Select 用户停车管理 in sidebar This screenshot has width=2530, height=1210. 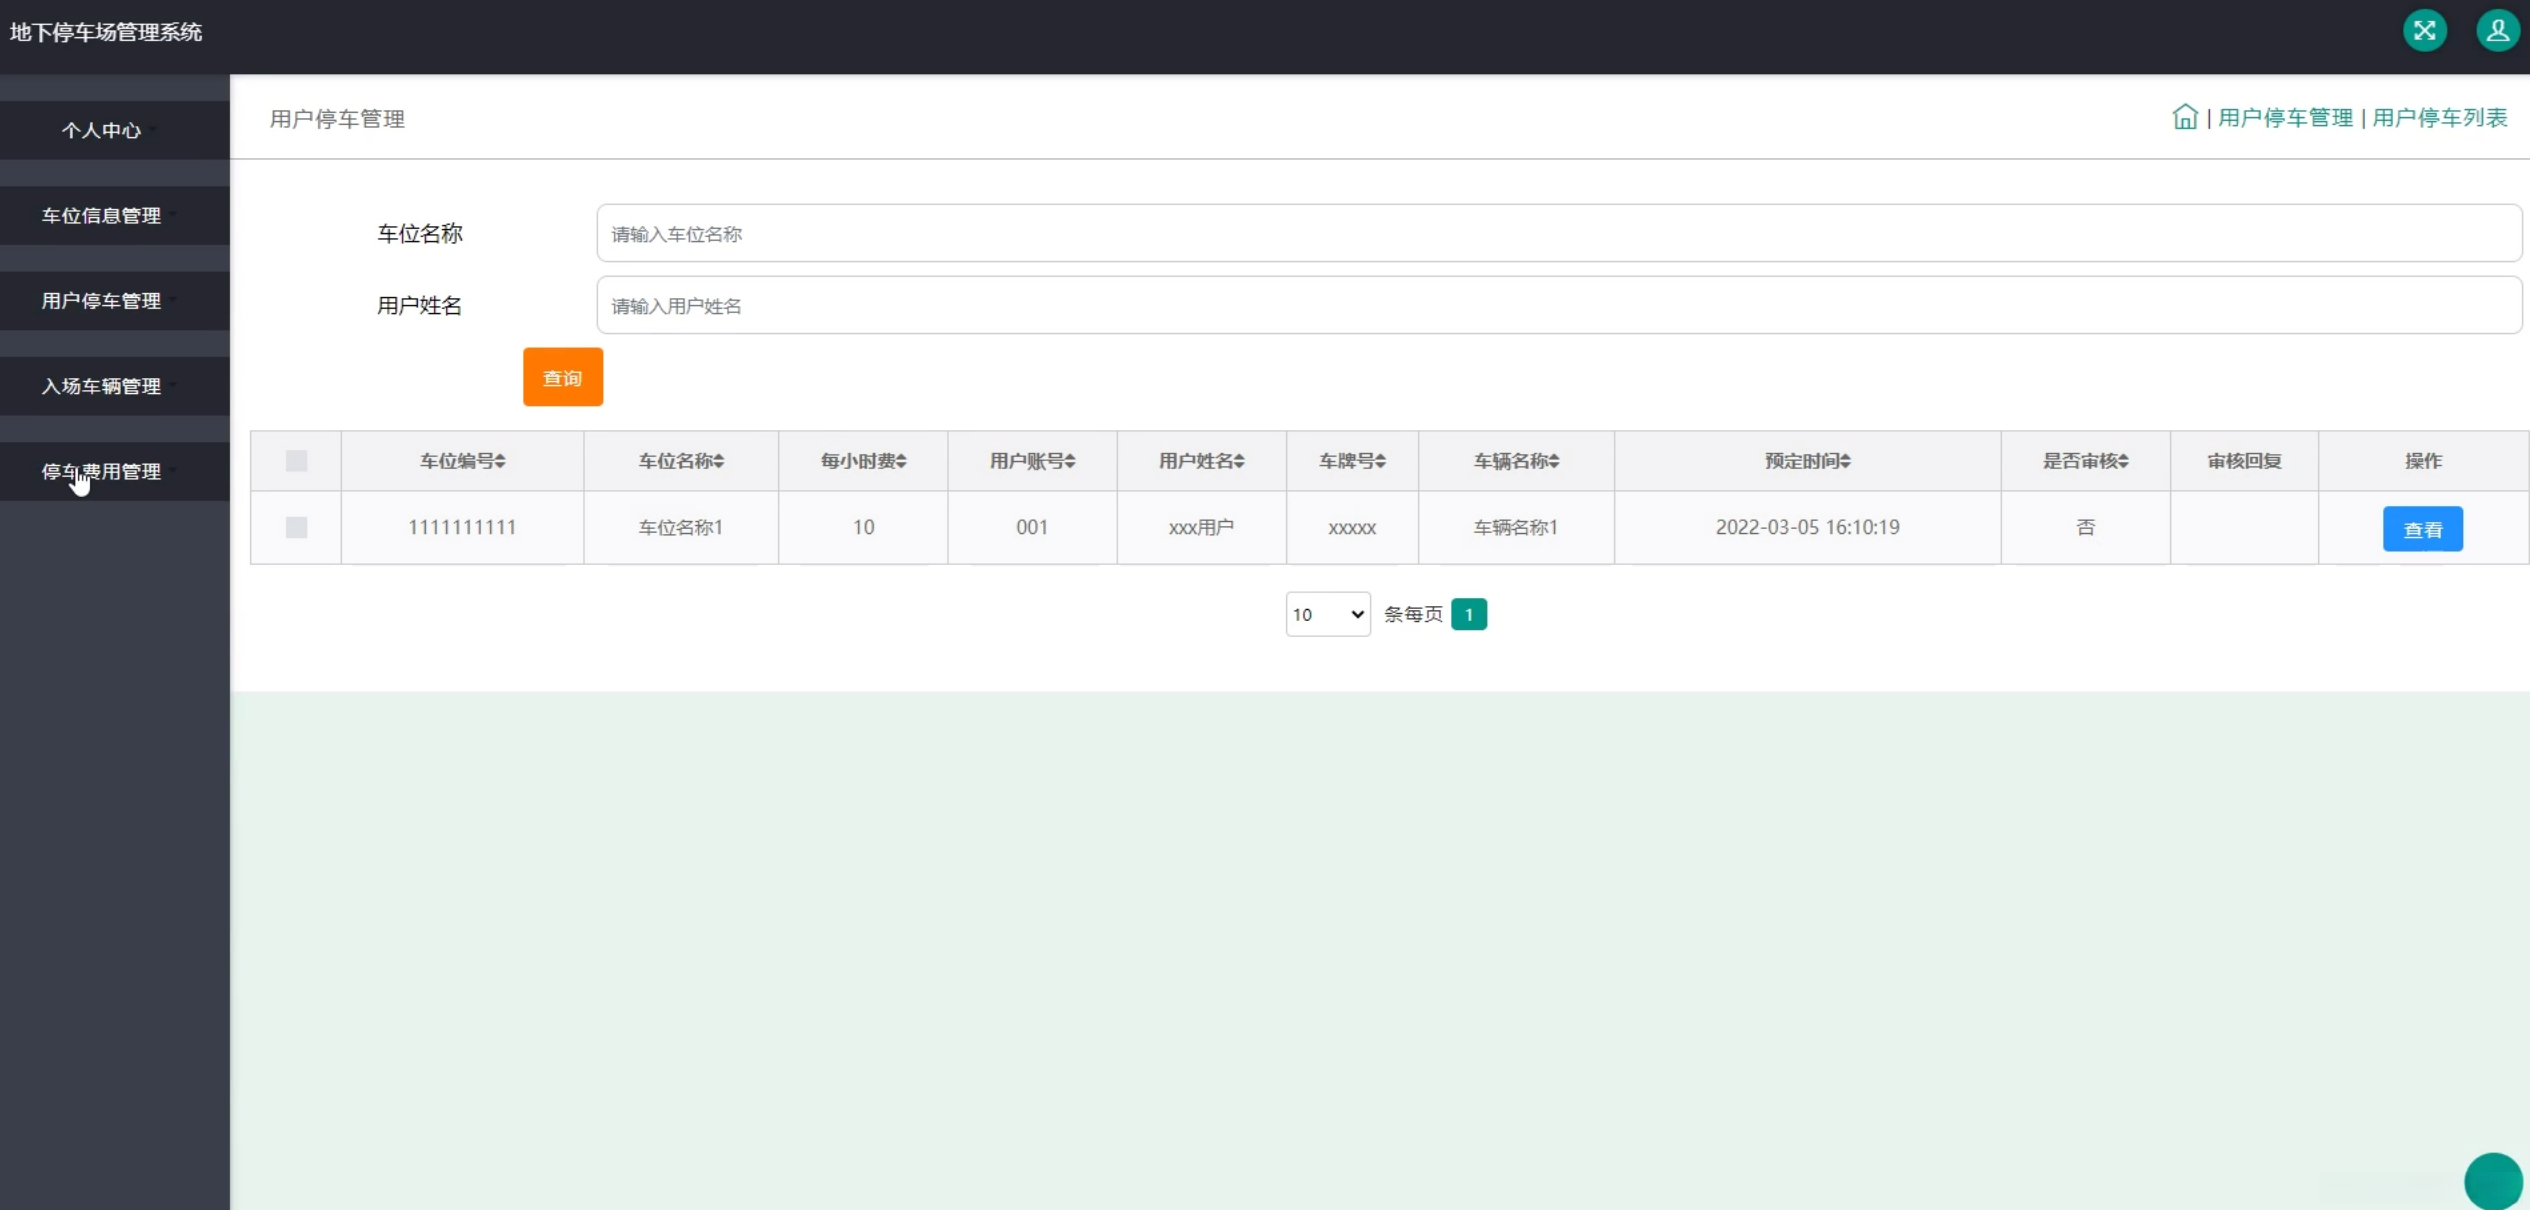[x=102, y=301]
